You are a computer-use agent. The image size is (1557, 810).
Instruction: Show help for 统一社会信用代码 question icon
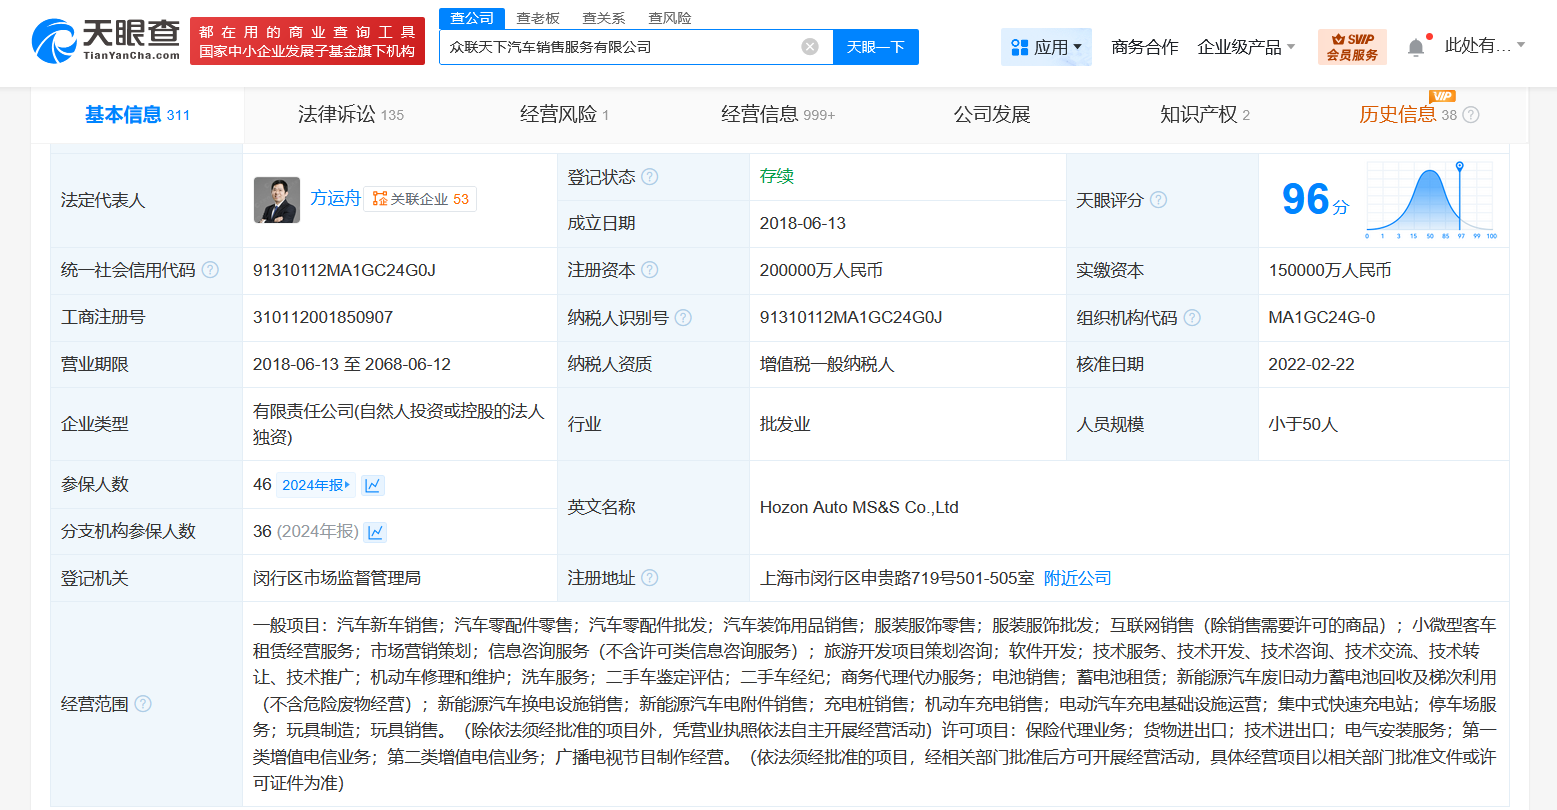click(x=210, y=270)
